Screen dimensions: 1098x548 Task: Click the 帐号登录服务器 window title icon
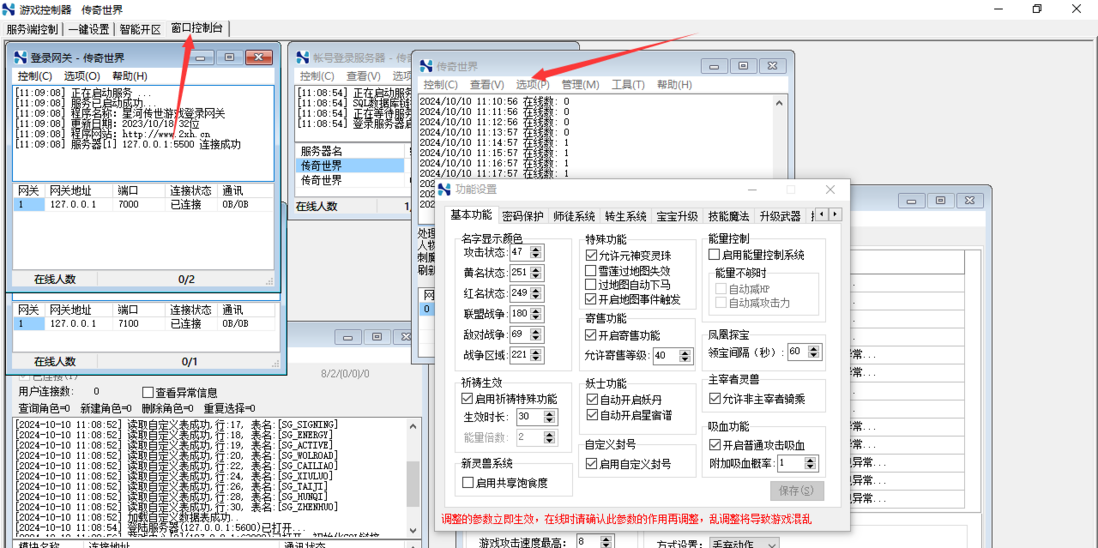[x=303, y=57]
